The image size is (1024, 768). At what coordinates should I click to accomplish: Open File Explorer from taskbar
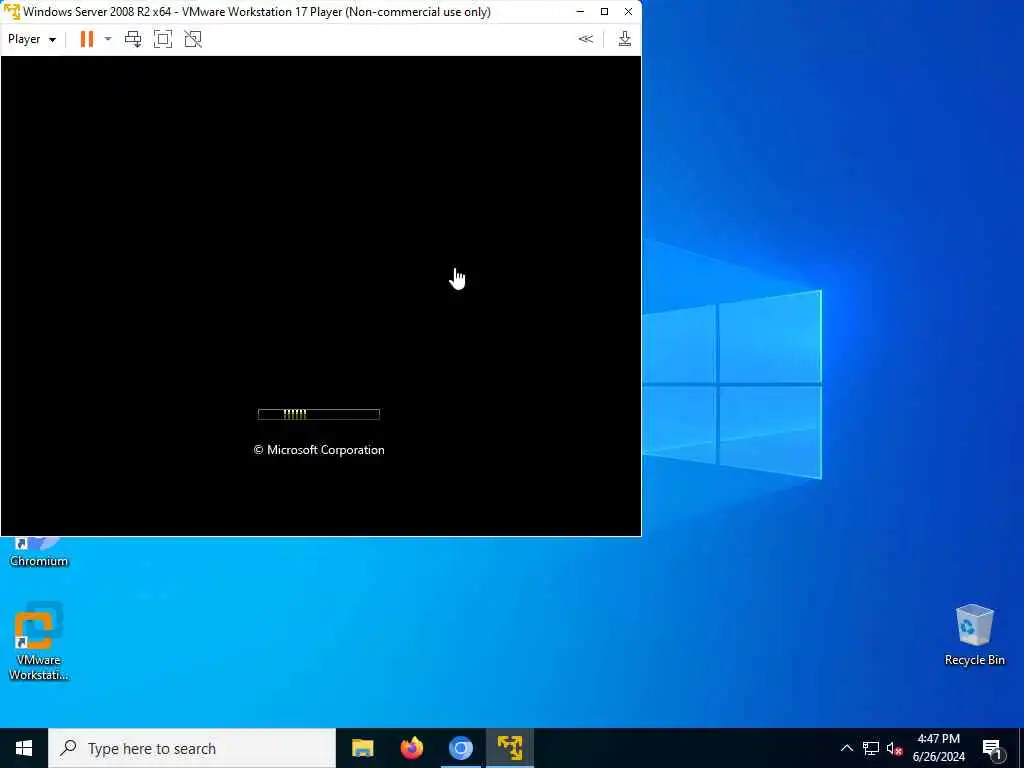tap(362, 748)
